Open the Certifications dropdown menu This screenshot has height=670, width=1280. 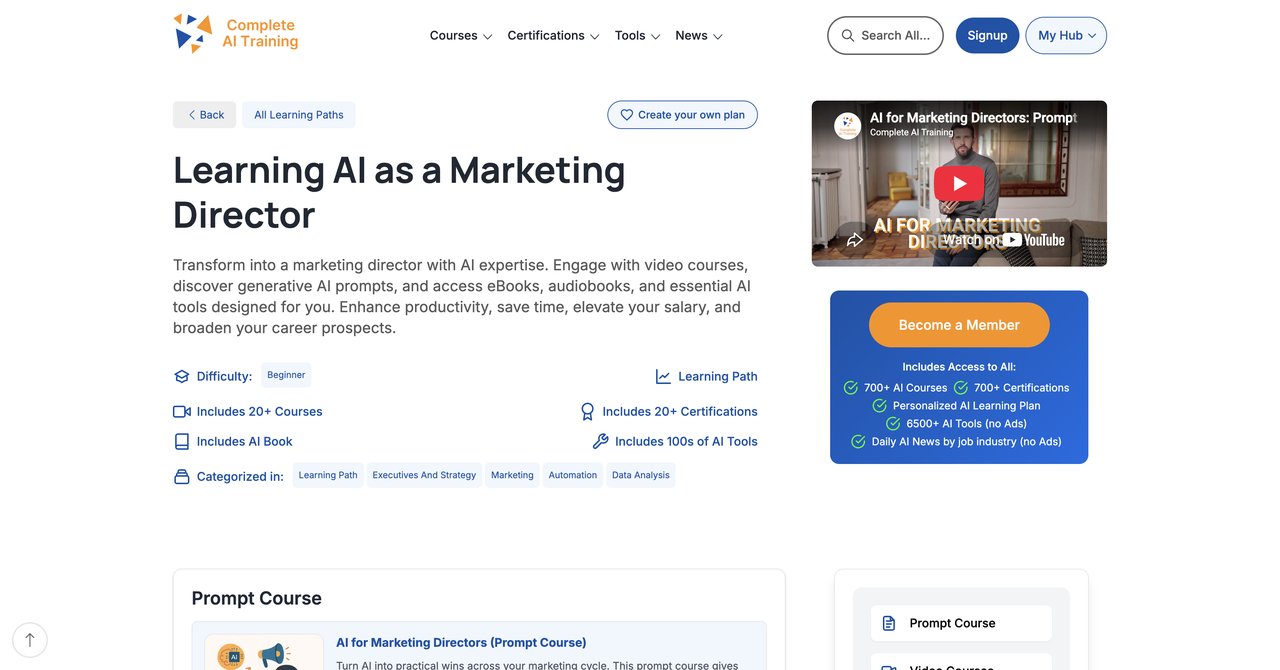point(553,35)
